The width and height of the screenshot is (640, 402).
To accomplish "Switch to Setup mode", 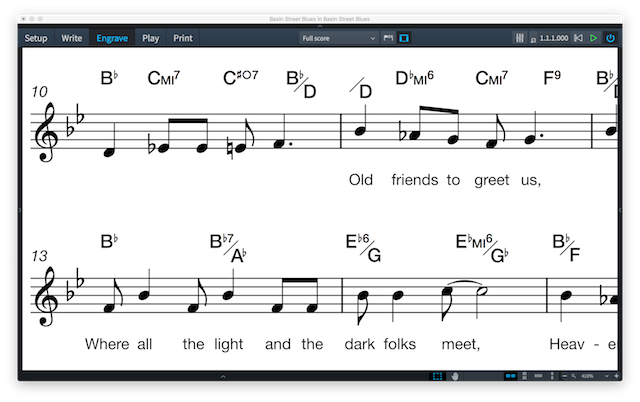I will point(36,38).
